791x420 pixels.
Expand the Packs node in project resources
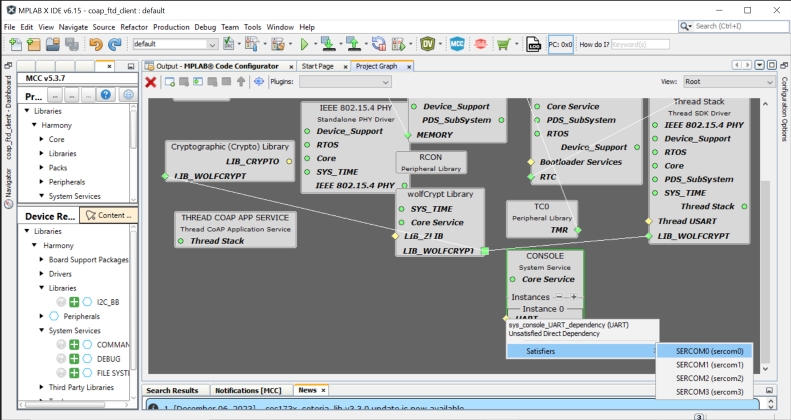(x=42, y=167)
